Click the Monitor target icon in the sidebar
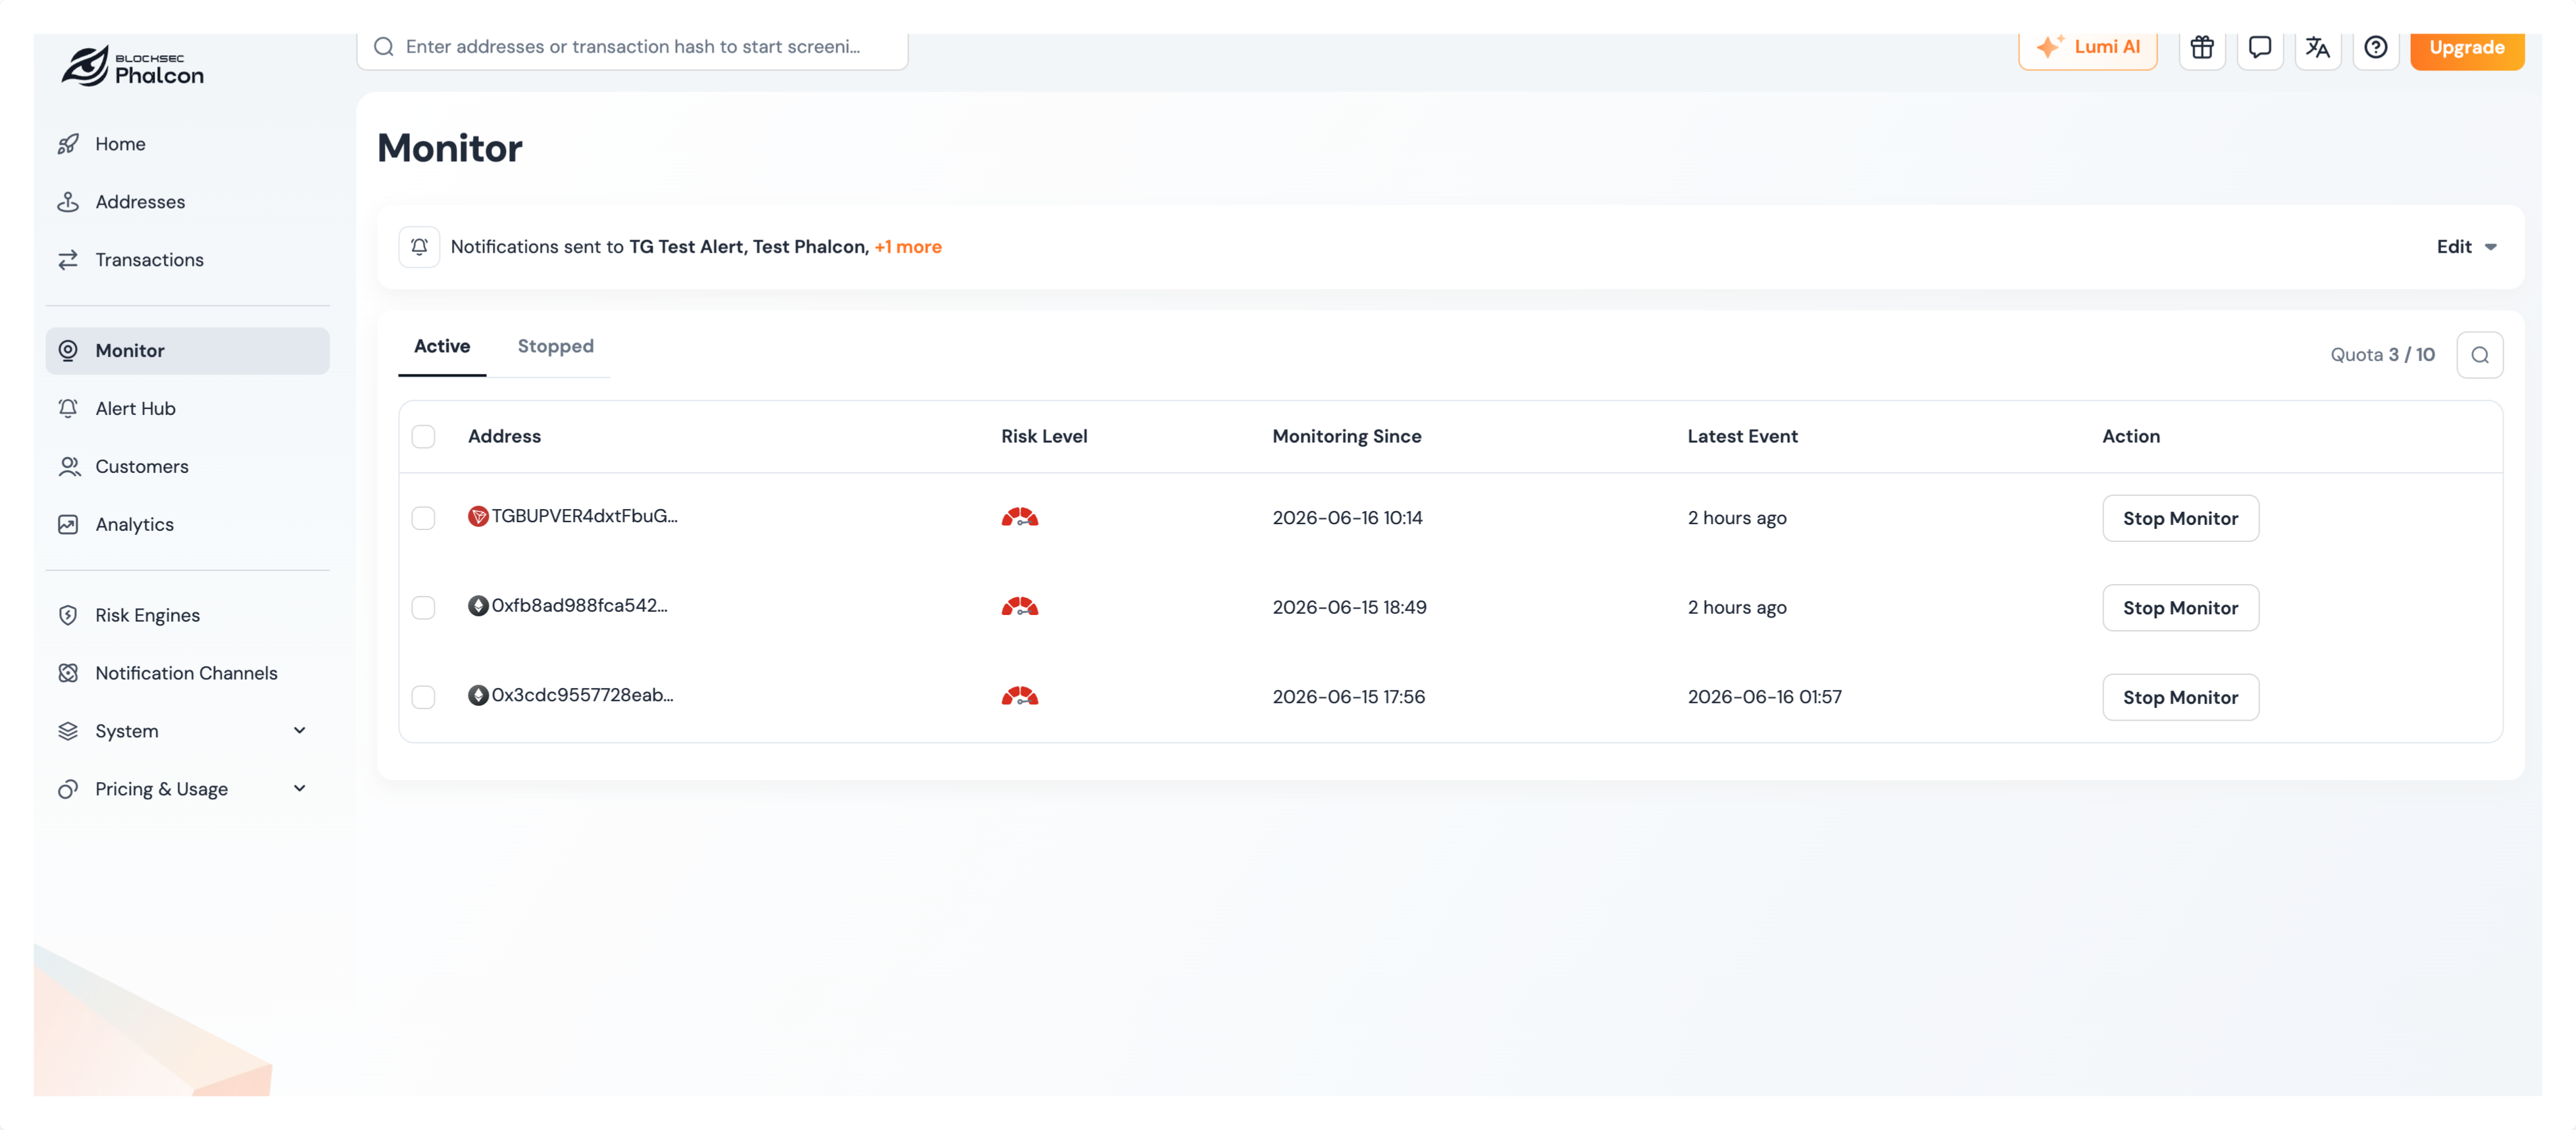 coord(68,351)
